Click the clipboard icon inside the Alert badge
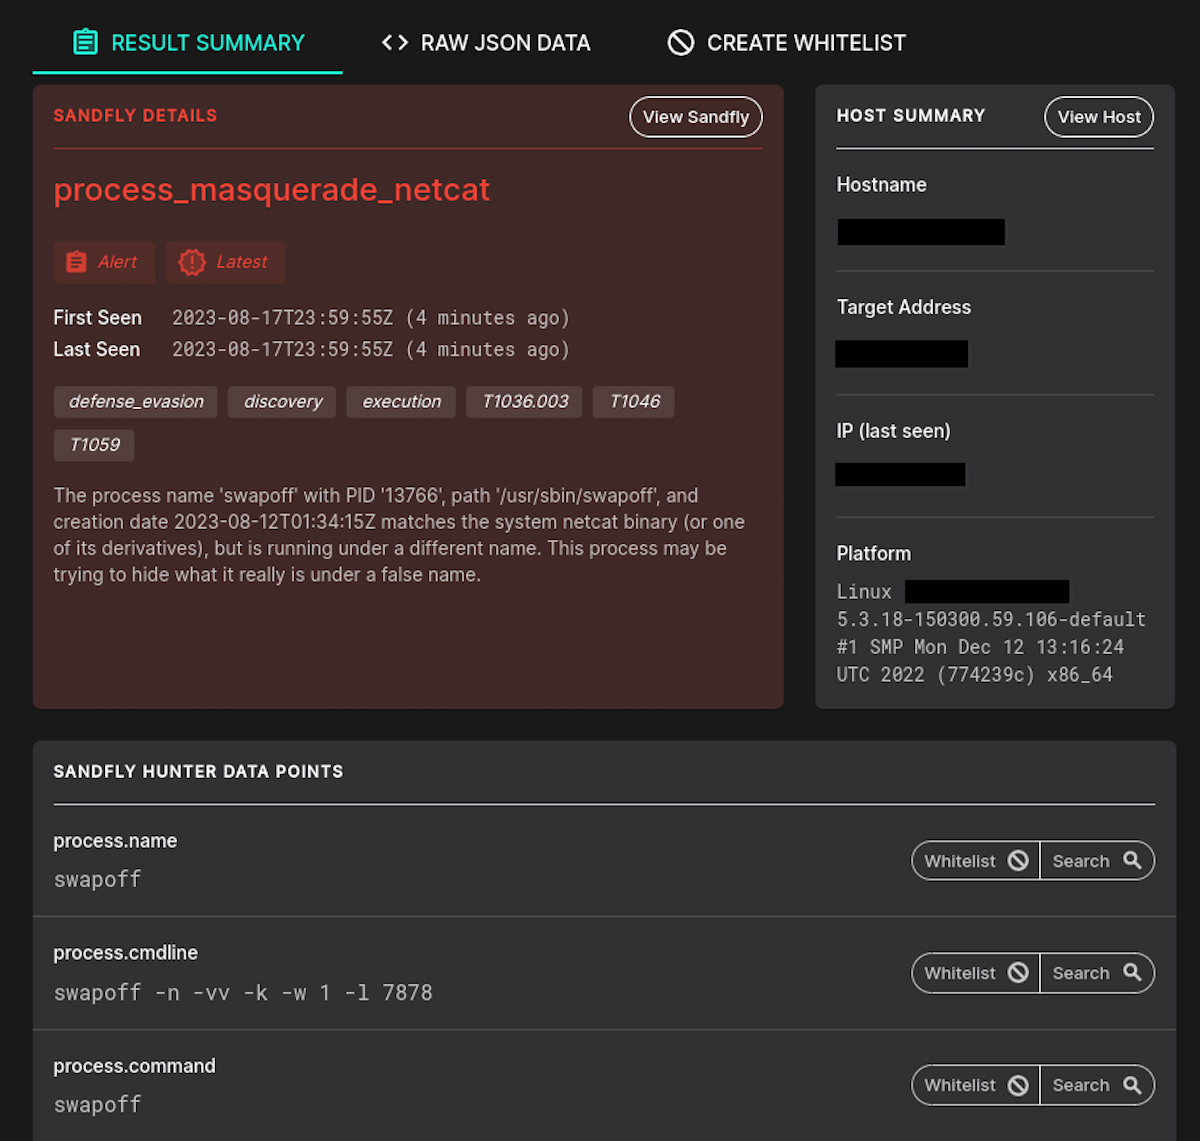Image resolution: width=1200 pixels, height=1141 pixels. 77,261
